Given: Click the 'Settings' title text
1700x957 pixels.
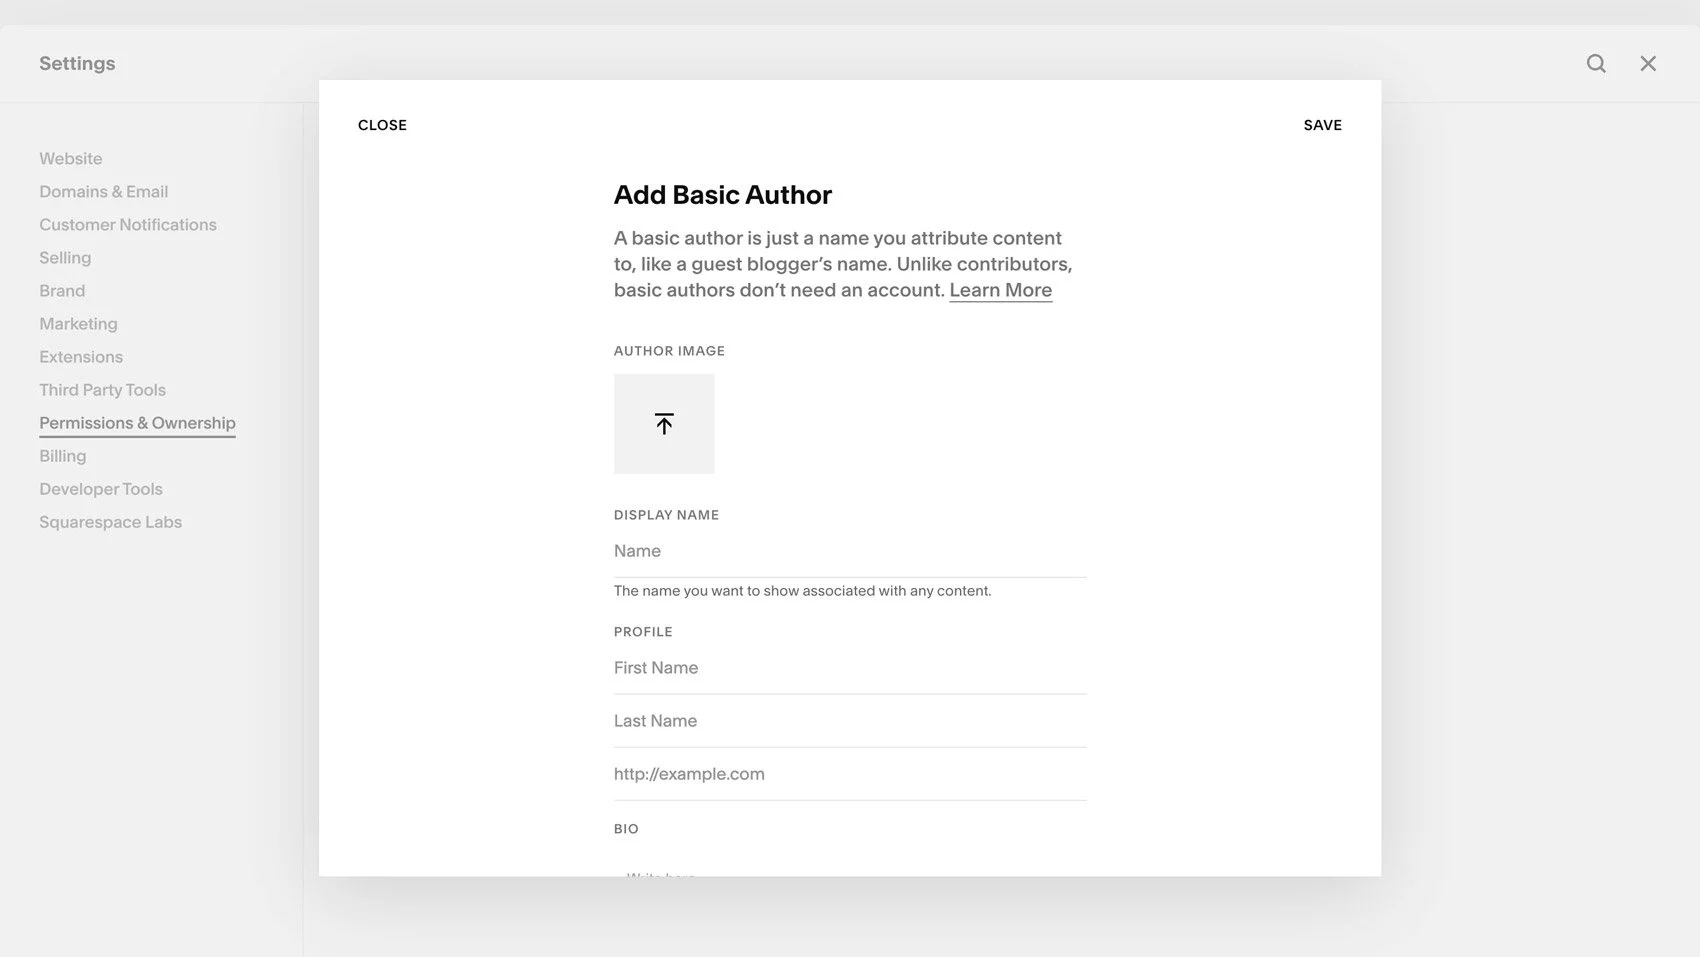Looking at the screenshot, I should click(77, 64).
